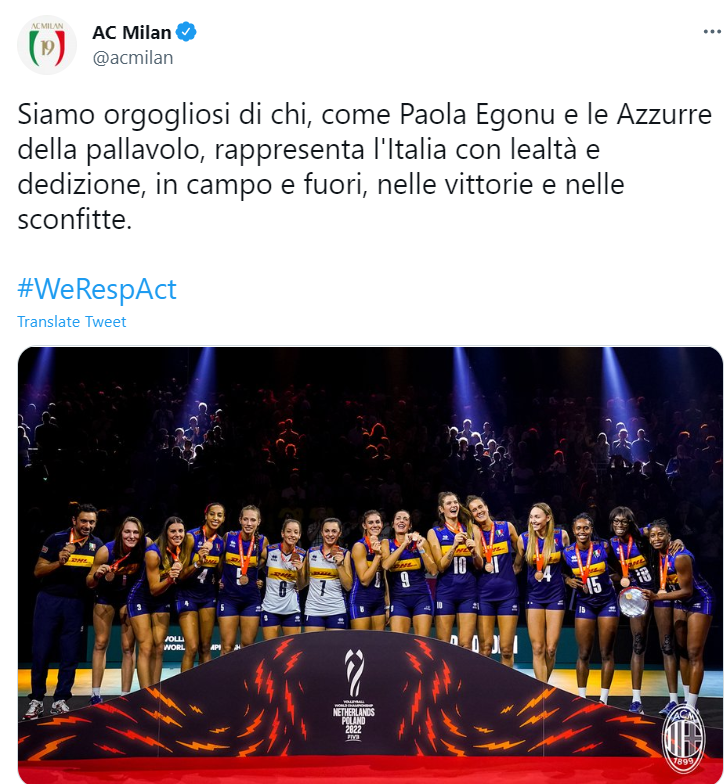Open the #WeRespAct hashtag
This screenshot has height=784, width=724.
tap(97, 288)
